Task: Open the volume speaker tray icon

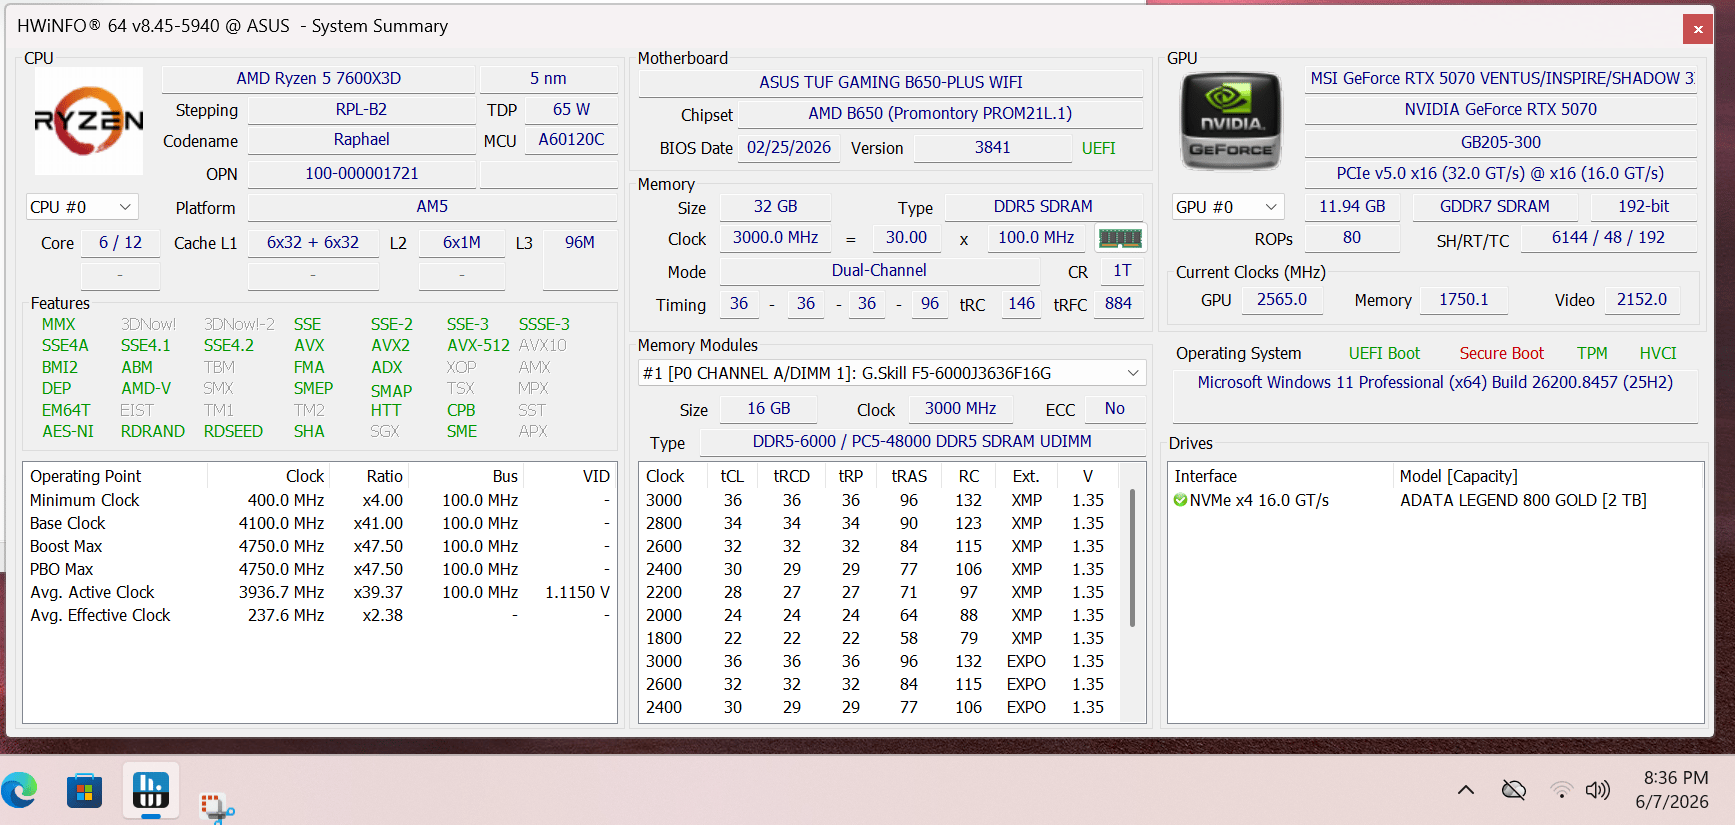Action: point(1598,790)
